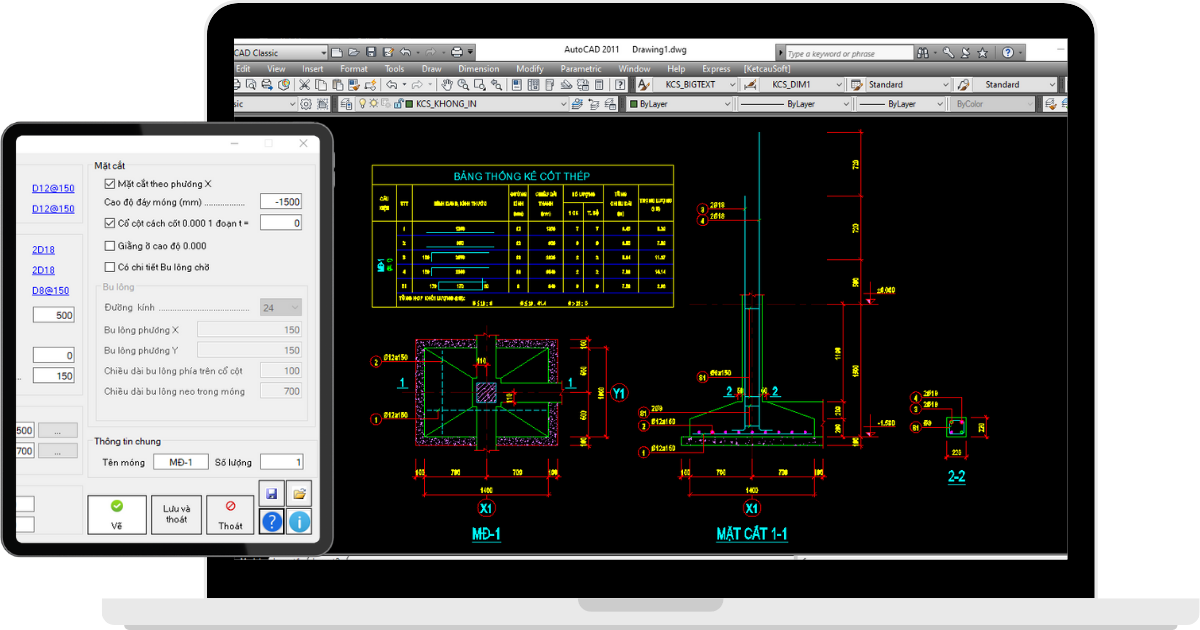The image size is (1200, 630).
Task: Click the blue help question icon in dialog
Action: [x=271, y=521]
